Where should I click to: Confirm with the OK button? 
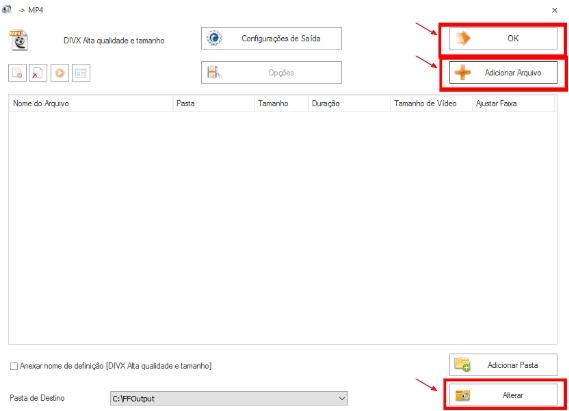[x=503, y=38]
